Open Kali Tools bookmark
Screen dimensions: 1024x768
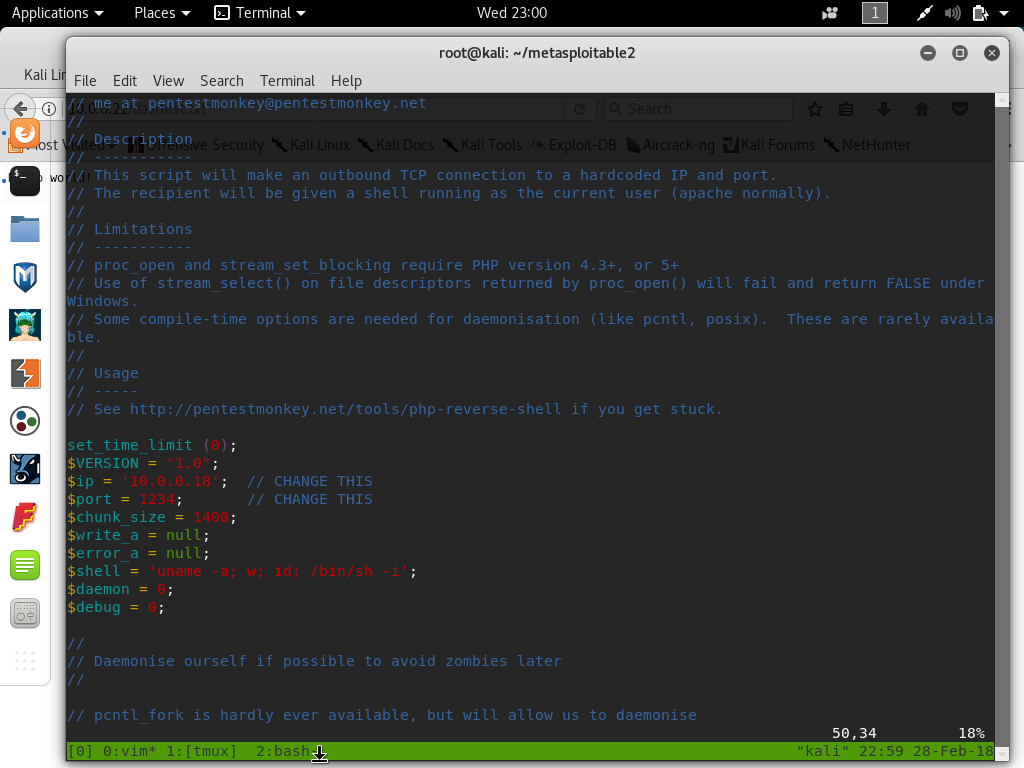pos(483,145)
